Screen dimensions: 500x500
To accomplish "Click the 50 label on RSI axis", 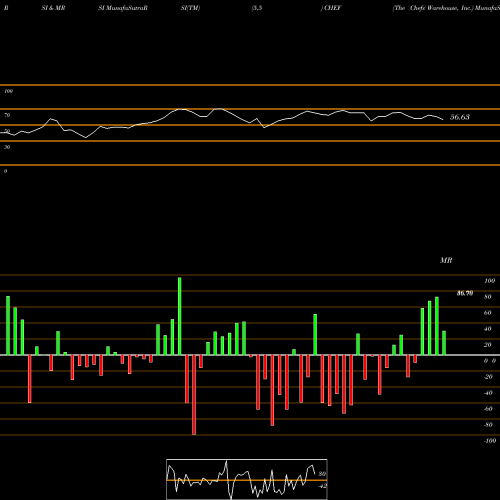I will pos(7,131).
